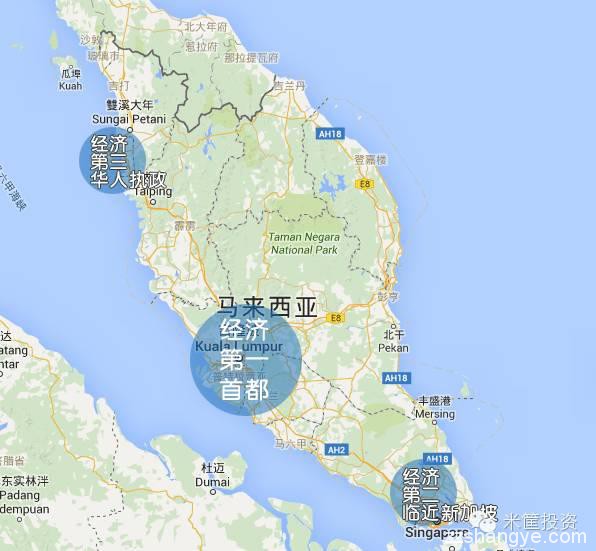
Task: Click the Dumai label
Action: [x=212, y=482]
